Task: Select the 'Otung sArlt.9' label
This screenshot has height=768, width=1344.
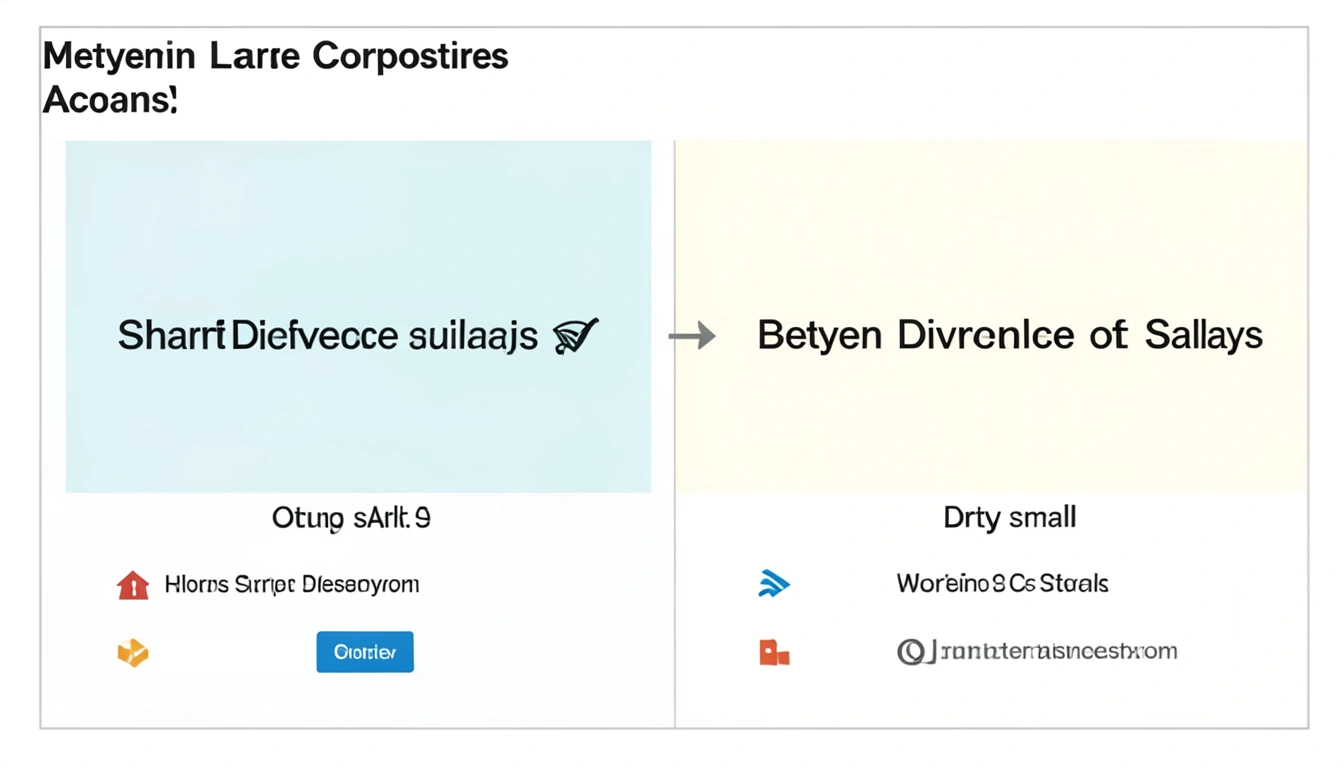Action: pos(351,518)
